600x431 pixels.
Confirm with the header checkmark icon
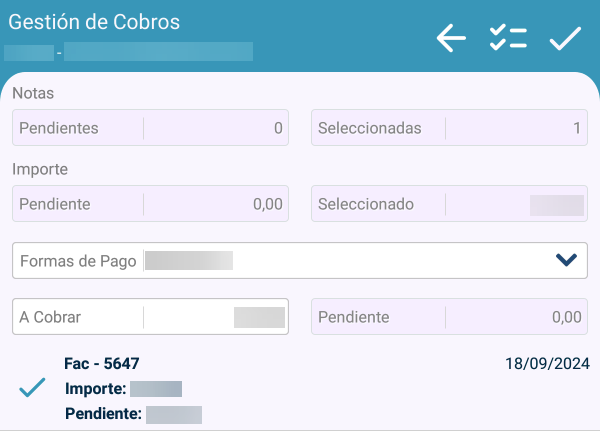pos(565,39)
